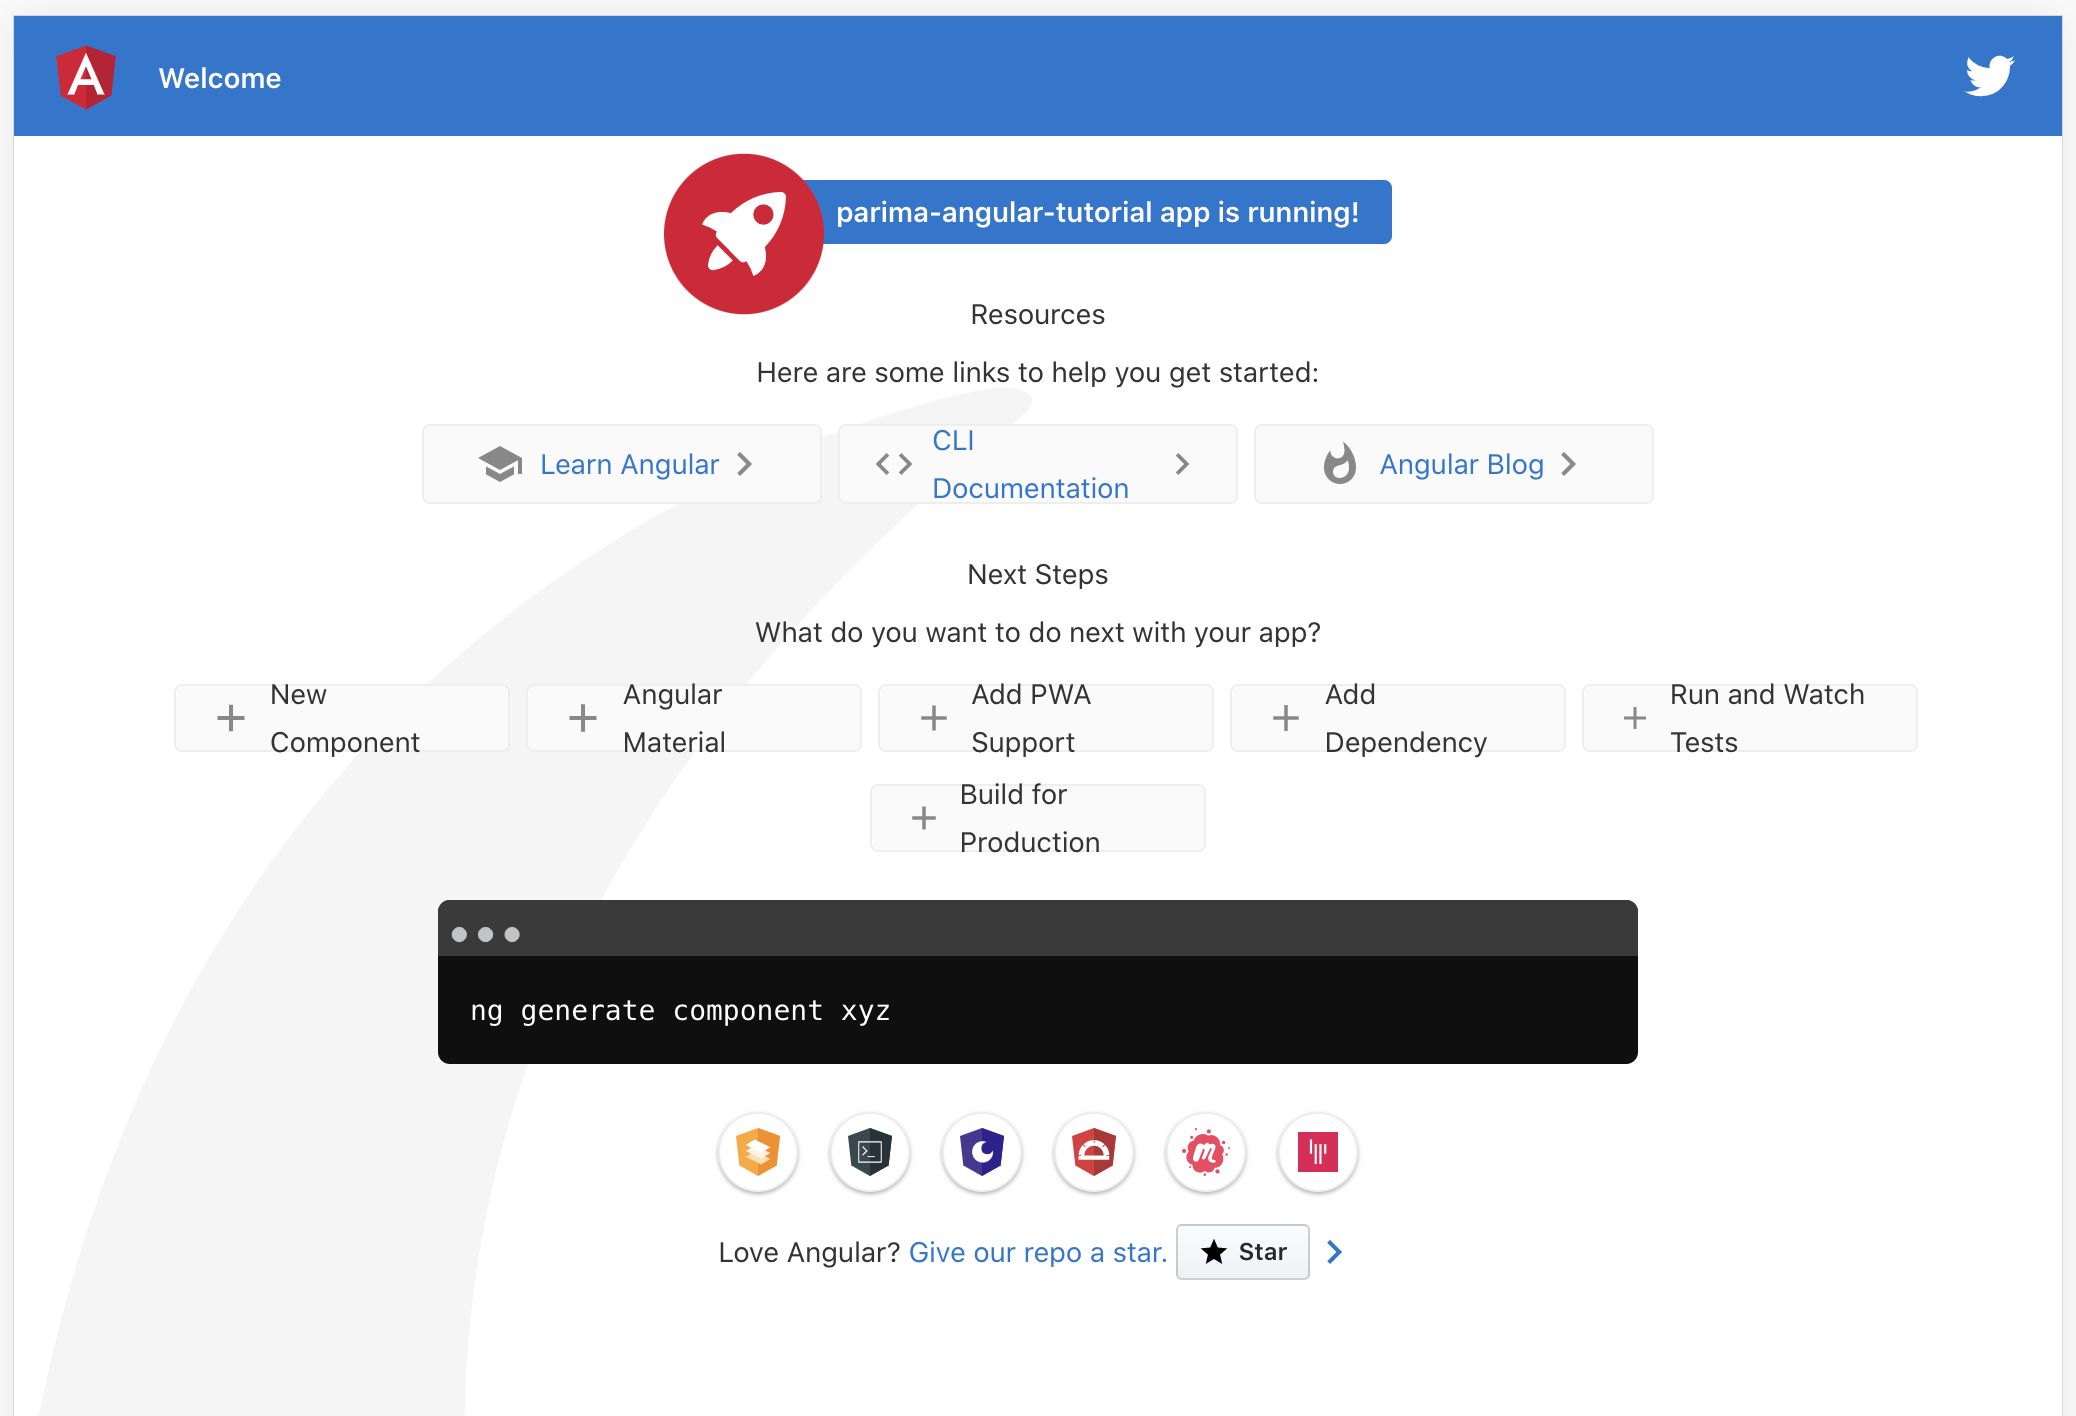Image resolution: width=2076 pixels, height=1416 pixels.
Task: Click the Angular Material icon
Action: pos(757,1152)
